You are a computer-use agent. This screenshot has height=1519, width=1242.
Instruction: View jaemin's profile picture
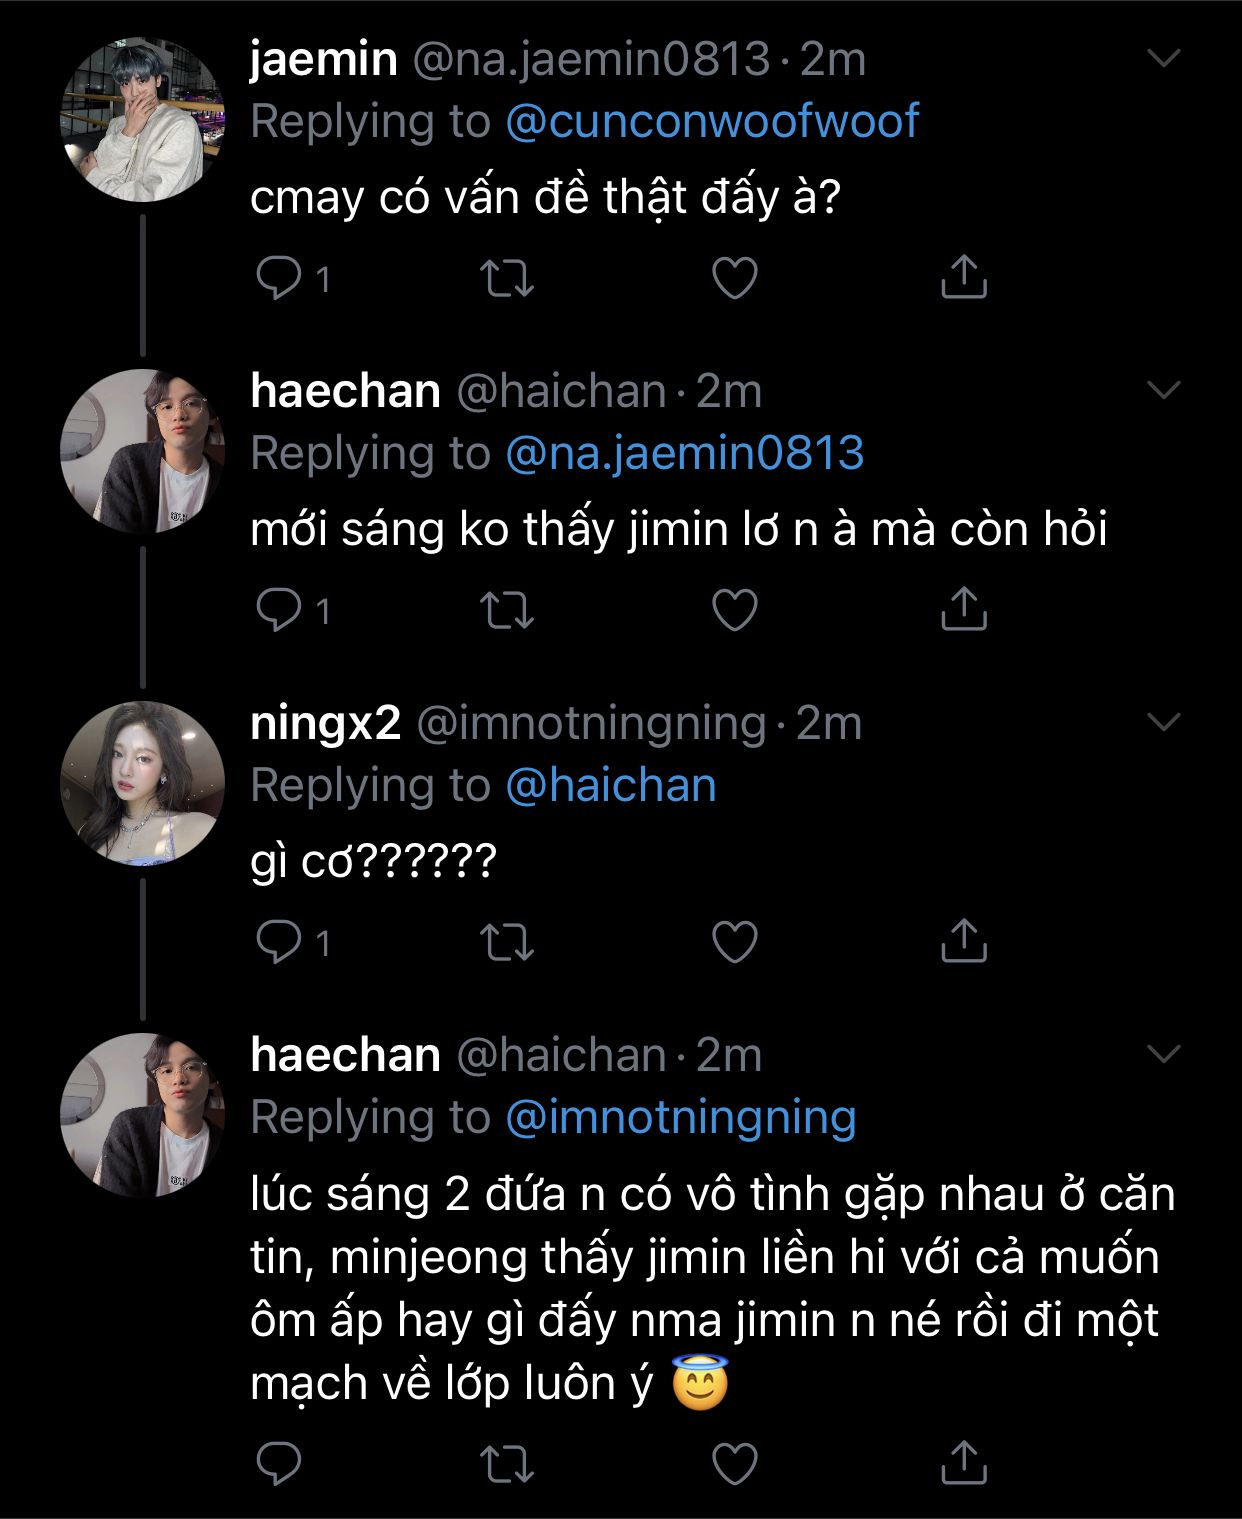coord(142,120)
